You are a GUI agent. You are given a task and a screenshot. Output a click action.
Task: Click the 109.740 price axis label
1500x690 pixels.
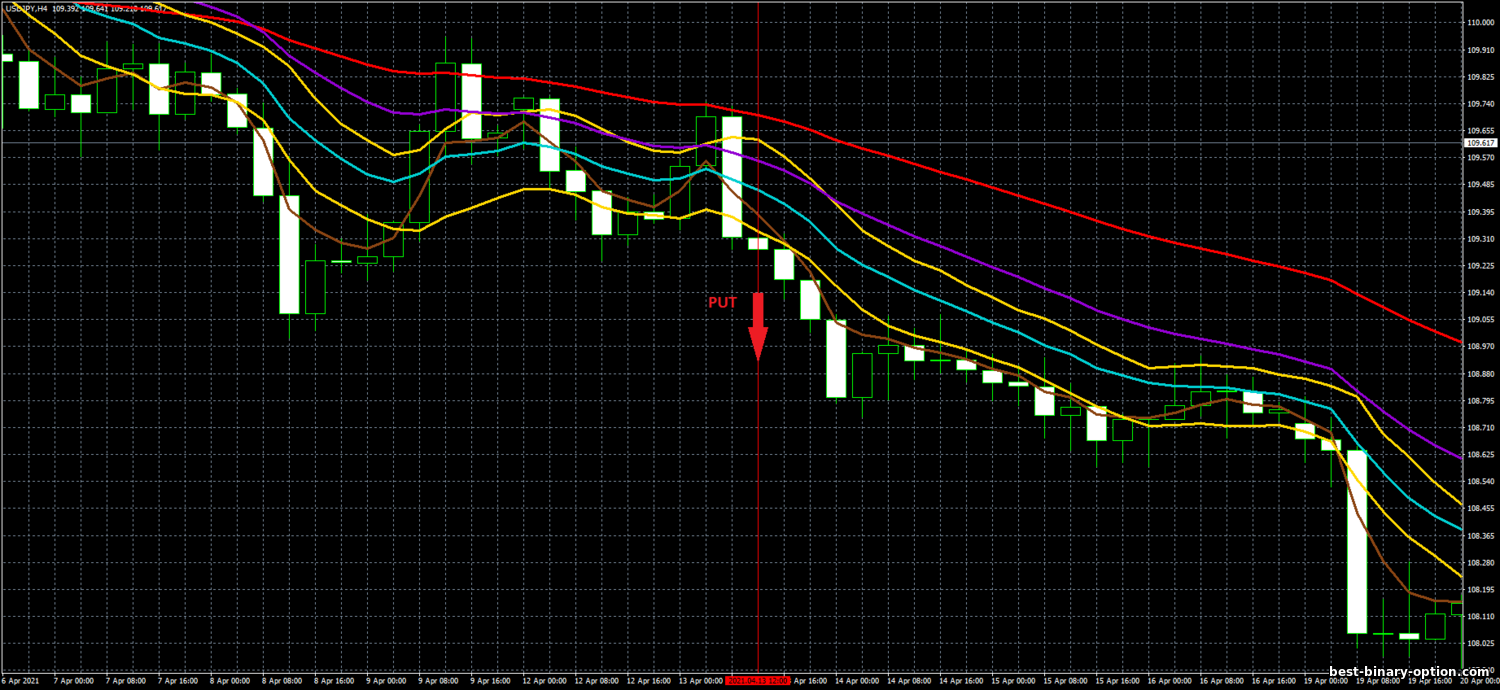1480,104
